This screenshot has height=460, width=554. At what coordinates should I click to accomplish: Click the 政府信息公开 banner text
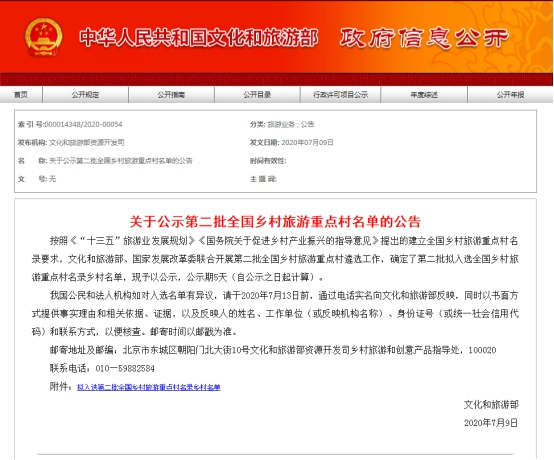[424, 37]
